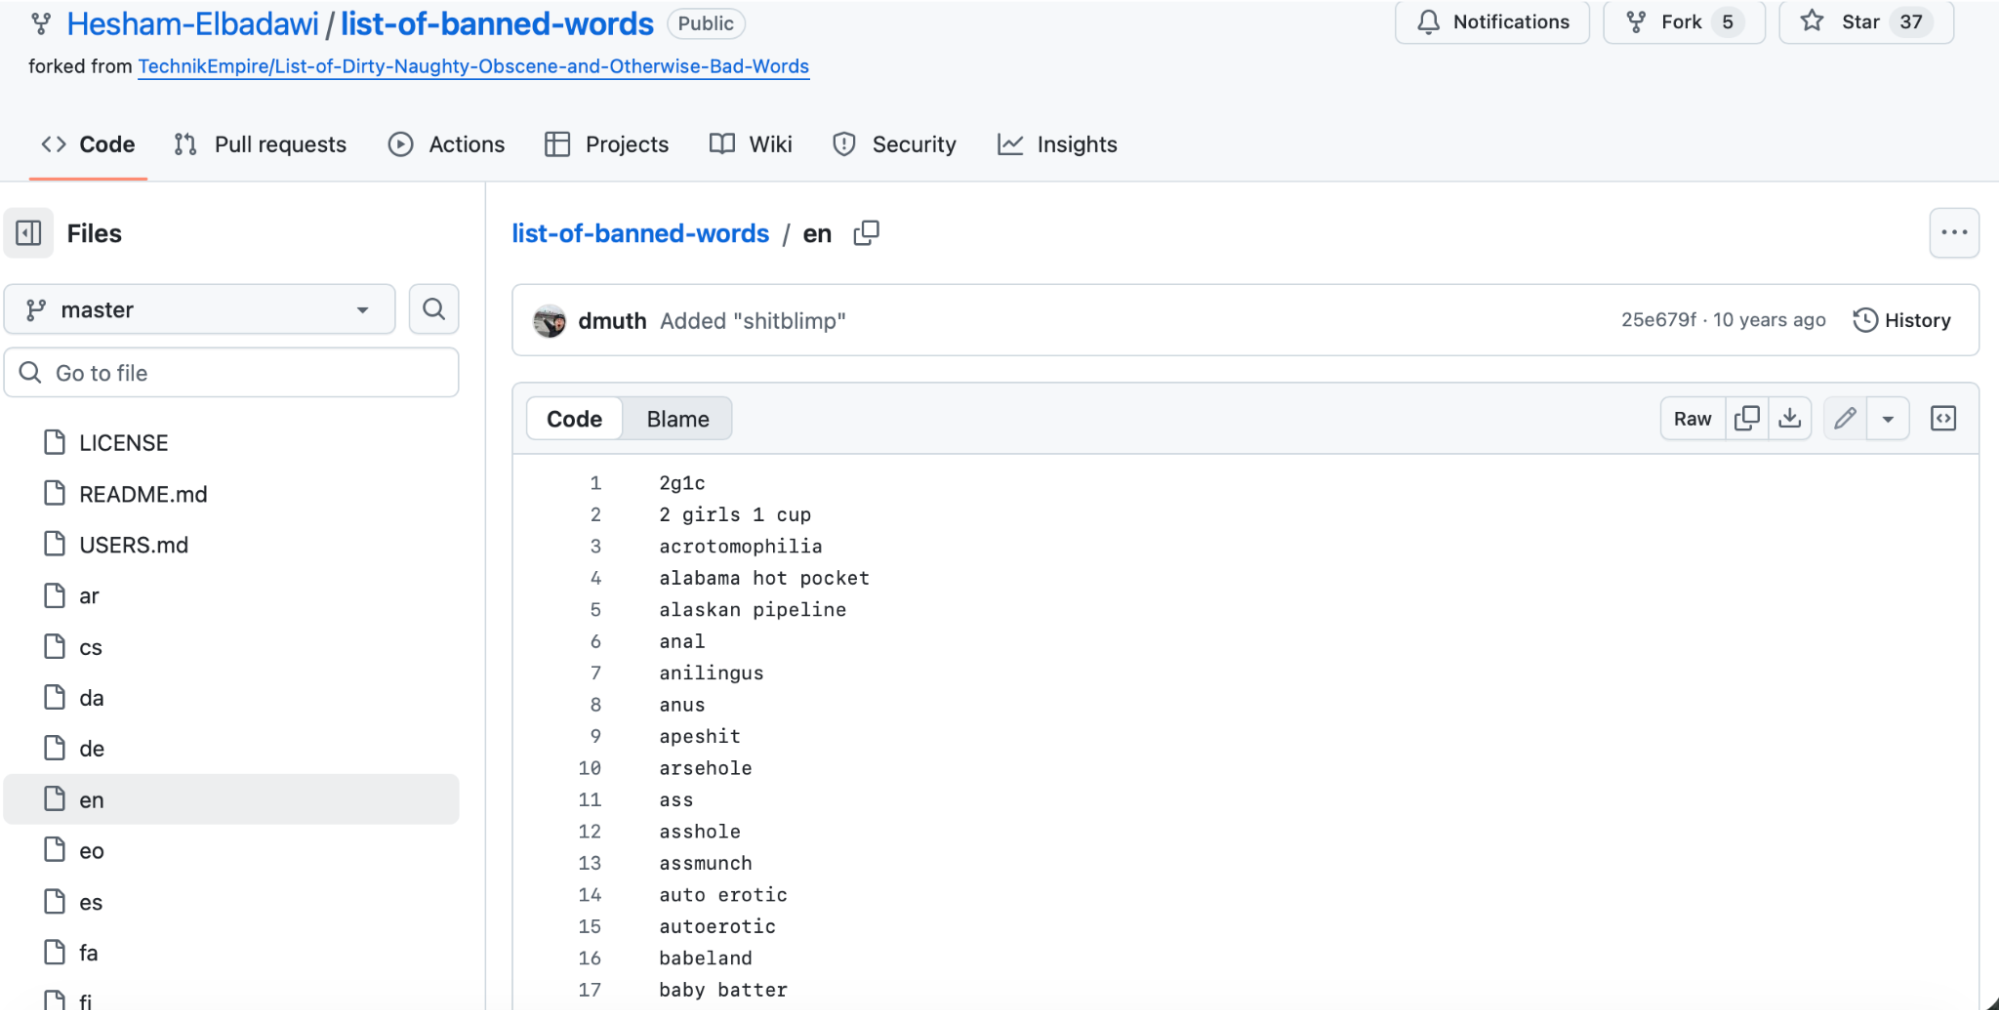1999x1011 pixels.
Task: Open the edit options dropdown arrow
Action: 1888,418
